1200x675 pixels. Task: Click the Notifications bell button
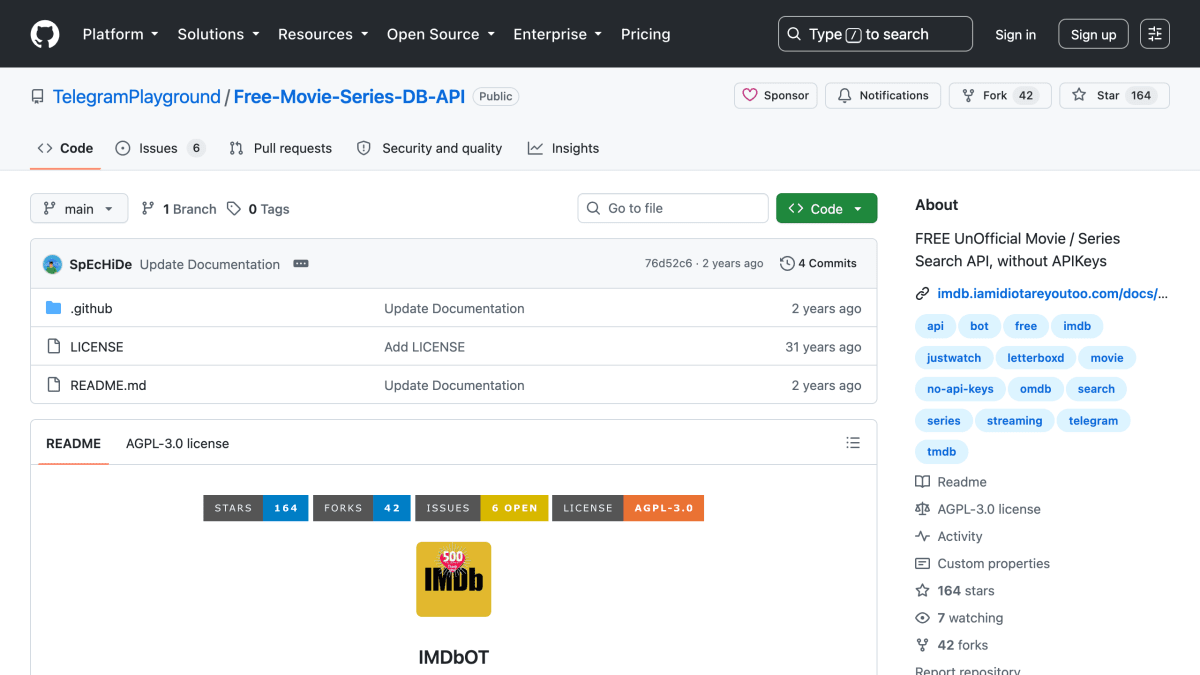click(883, 95)
